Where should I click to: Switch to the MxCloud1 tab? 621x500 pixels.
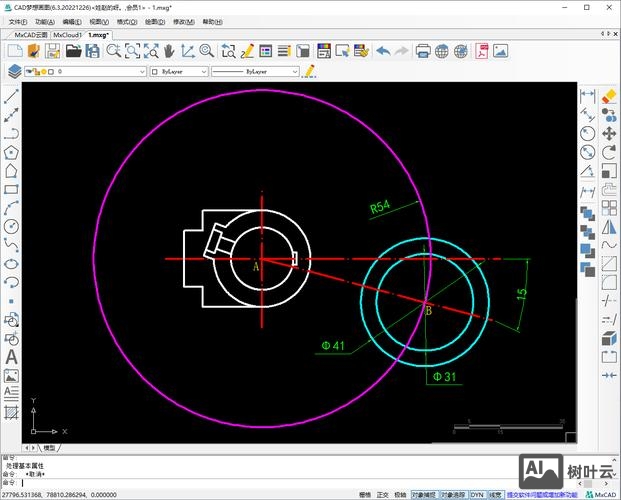tap(67, 34)
